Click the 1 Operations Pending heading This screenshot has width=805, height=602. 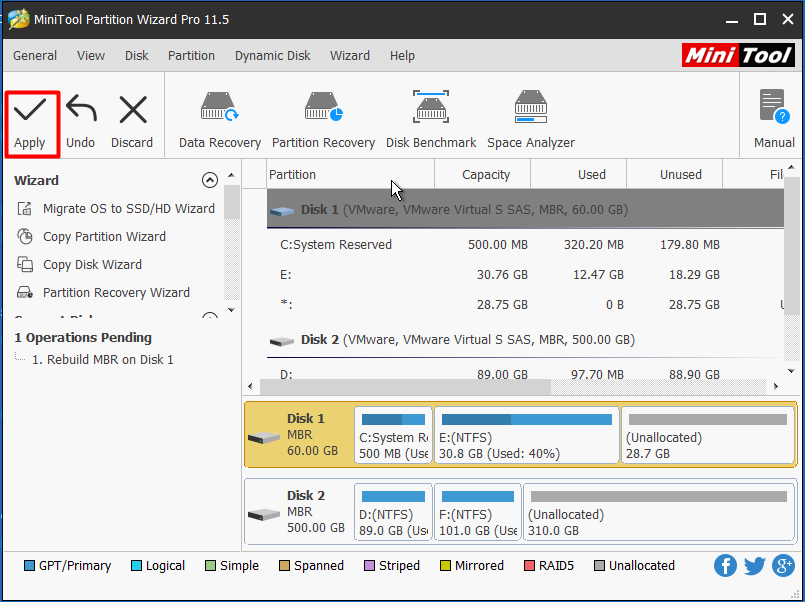click(83, 338)
